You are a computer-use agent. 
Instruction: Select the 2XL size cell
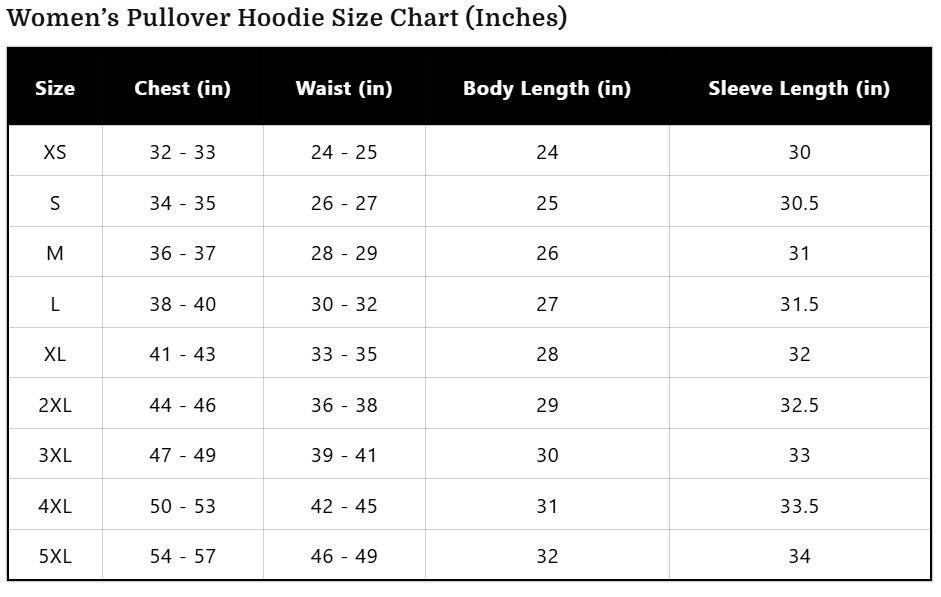(55, 405)
